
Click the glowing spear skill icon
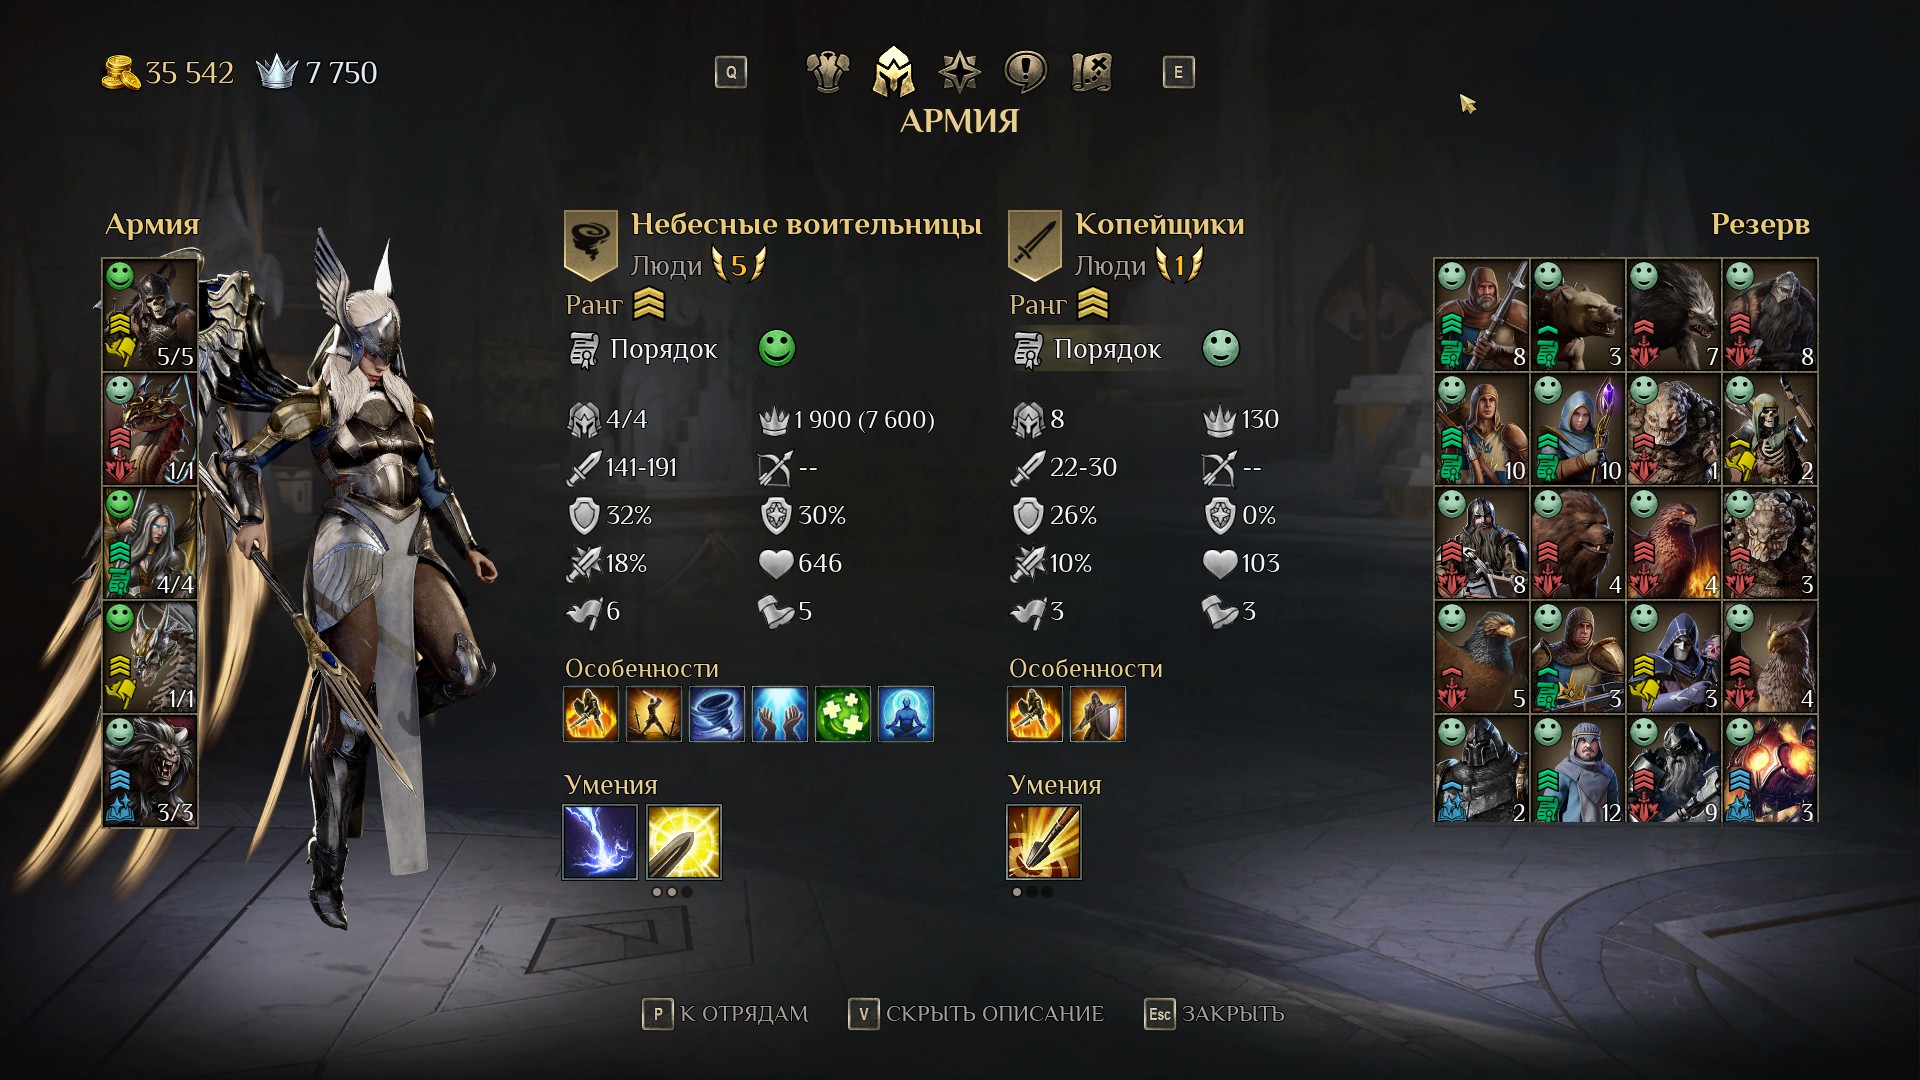[684, 842]
